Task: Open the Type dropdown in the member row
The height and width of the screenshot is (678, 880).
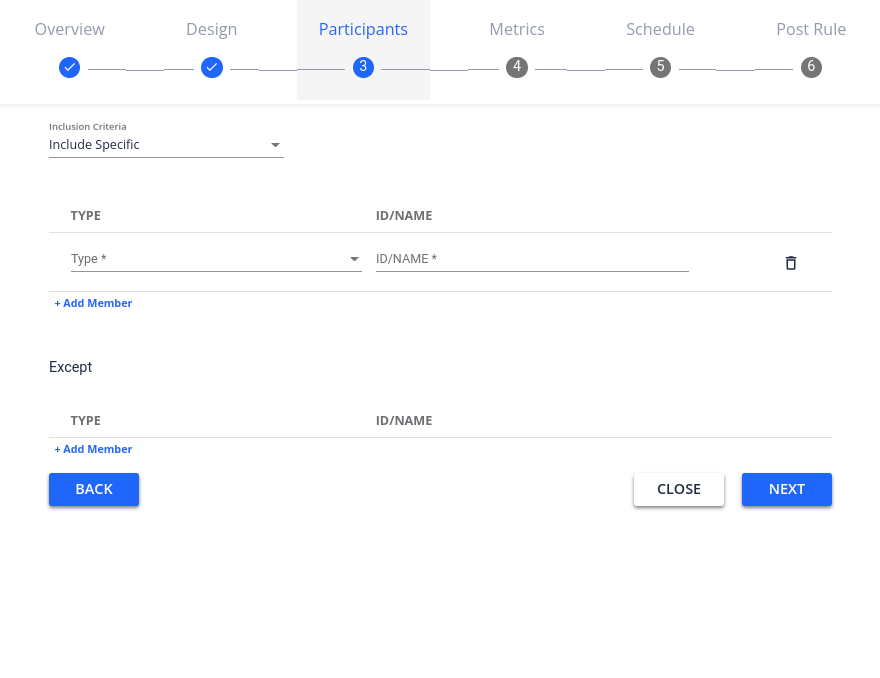Action: click(216, 258)
